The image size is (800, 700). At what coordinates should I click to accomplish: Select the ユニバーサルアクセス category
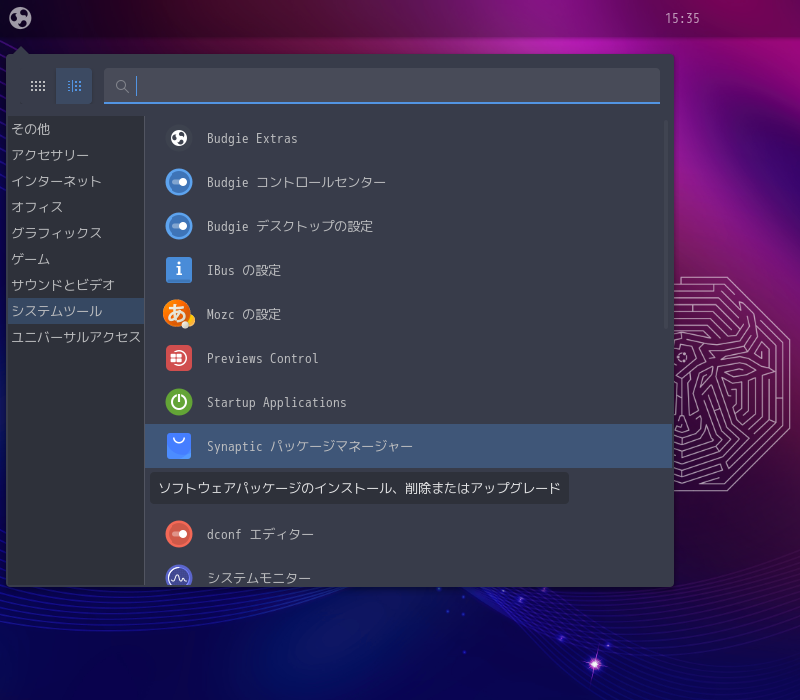pyautogui.click(x=76, y=337)
